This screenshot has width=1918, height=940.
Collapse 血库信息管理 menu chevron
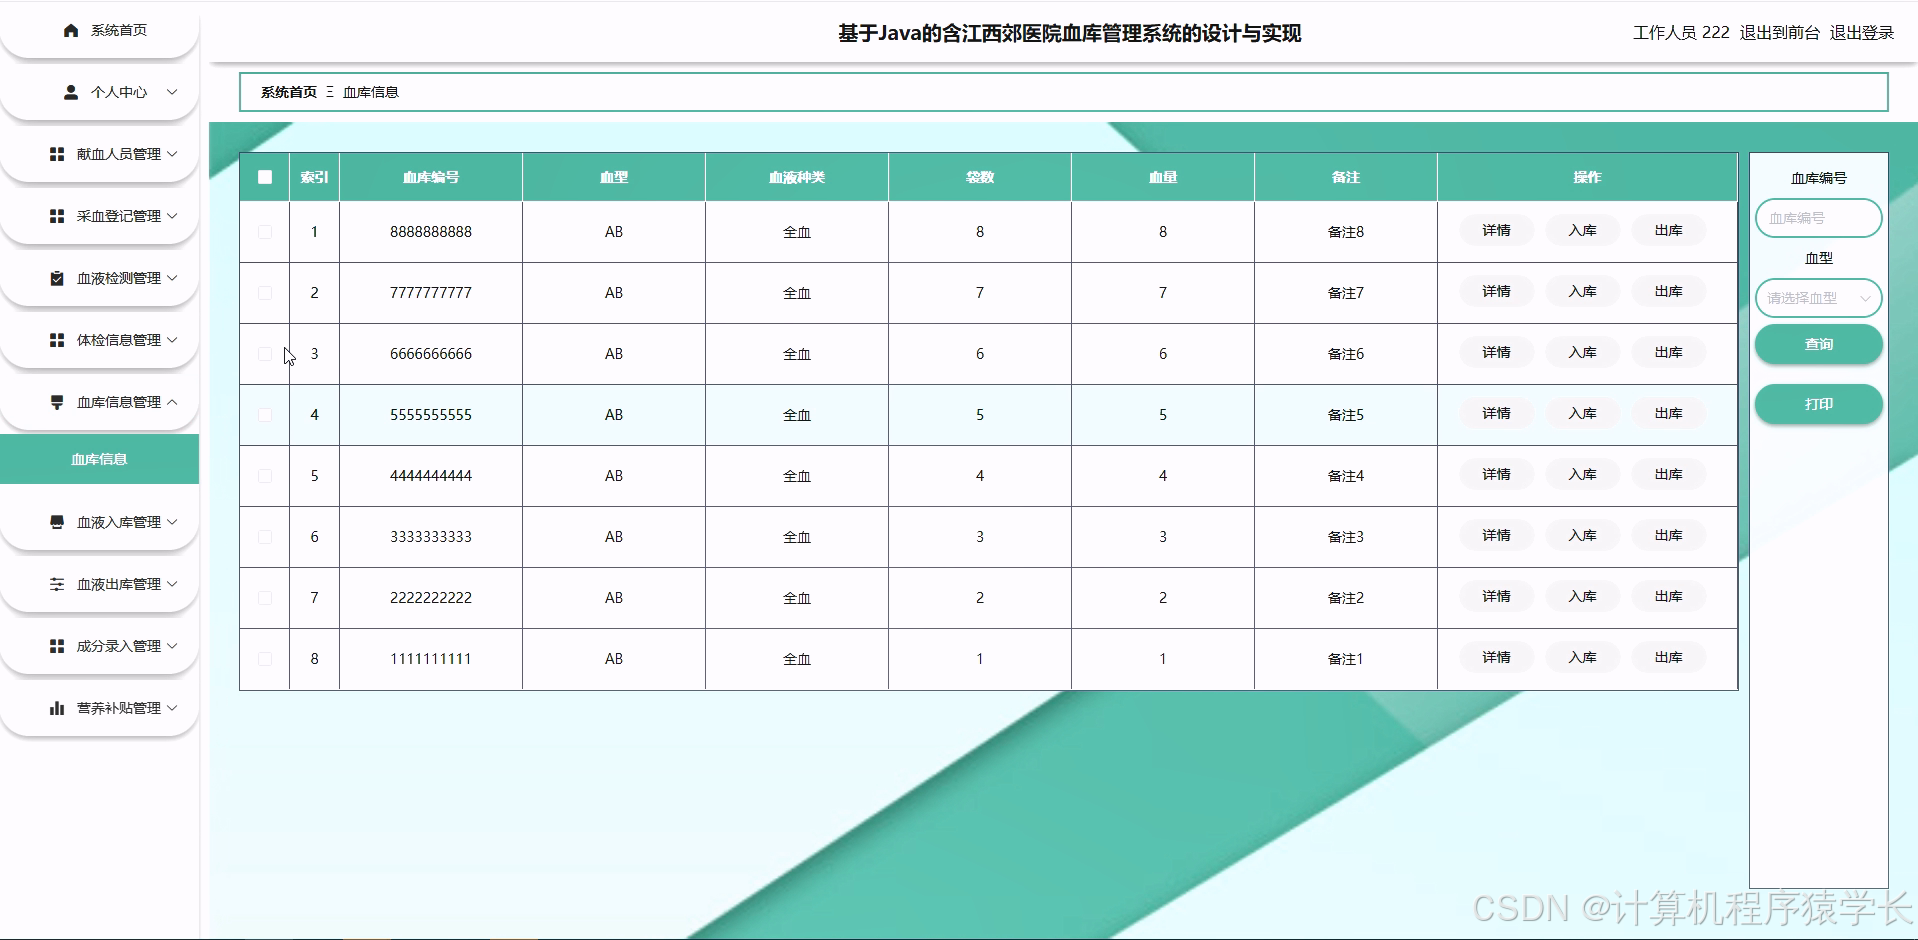point(172,402)
